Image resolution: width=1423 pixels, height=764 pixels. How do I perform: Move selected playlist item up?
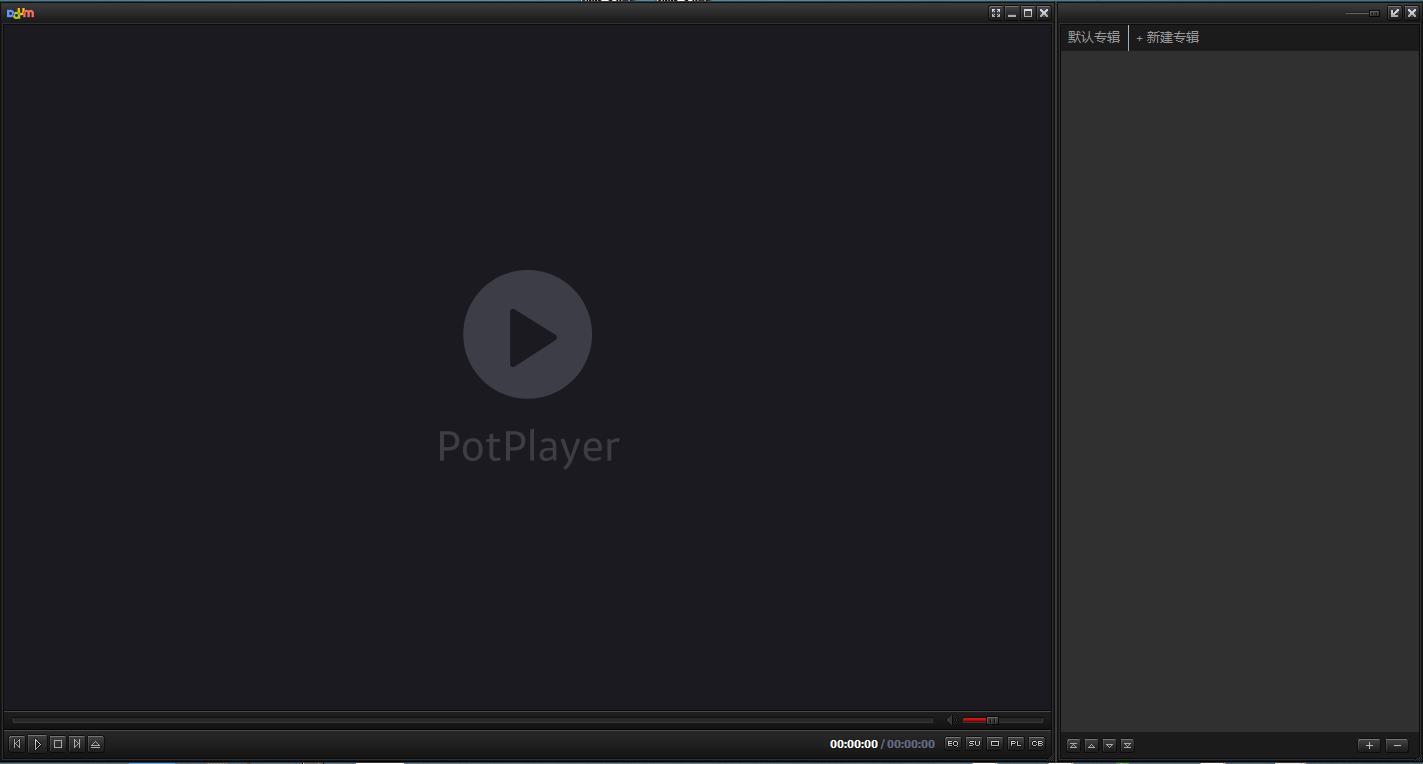[1091, 745]
